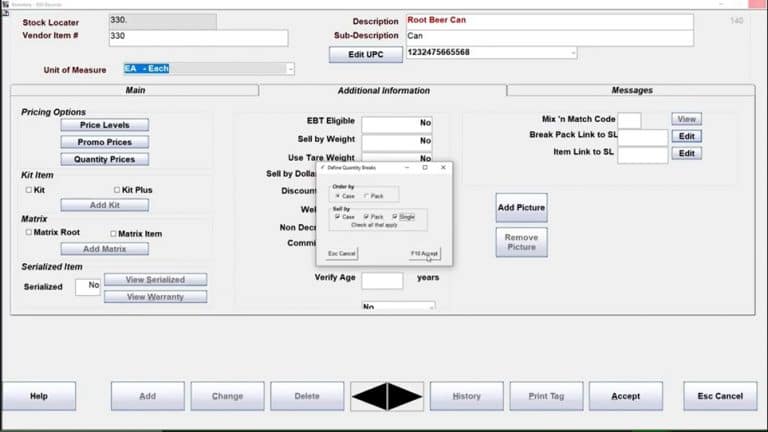Click the previous record left arrow
Screen dimensions: 768x432
click(x=369, y=396)
